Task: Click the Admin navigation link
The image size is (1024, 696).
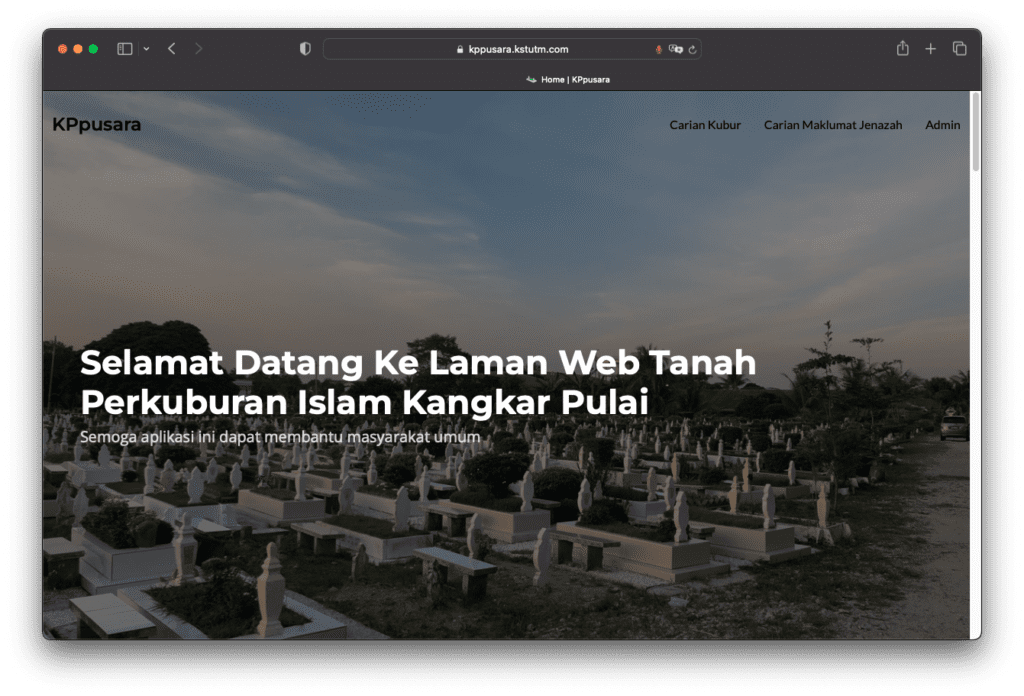Action: [x=942, y=124]
